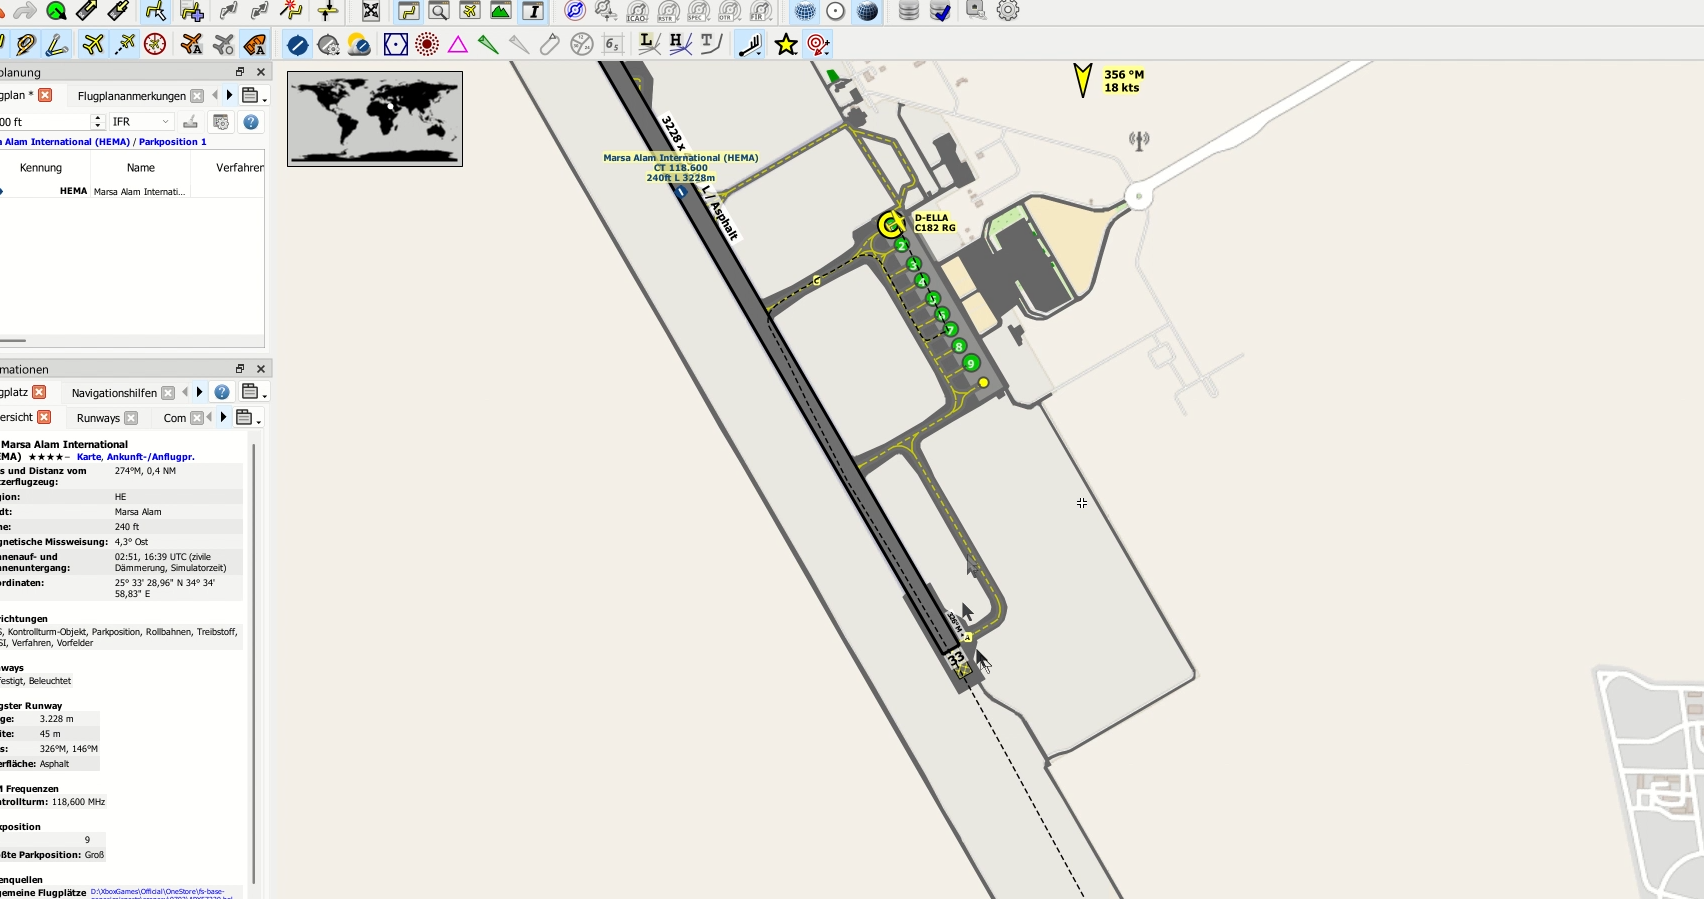This screenshot has height=899, width=1704.
Task: Select the yellow star userpoints icon
Action: coord(786,45)
